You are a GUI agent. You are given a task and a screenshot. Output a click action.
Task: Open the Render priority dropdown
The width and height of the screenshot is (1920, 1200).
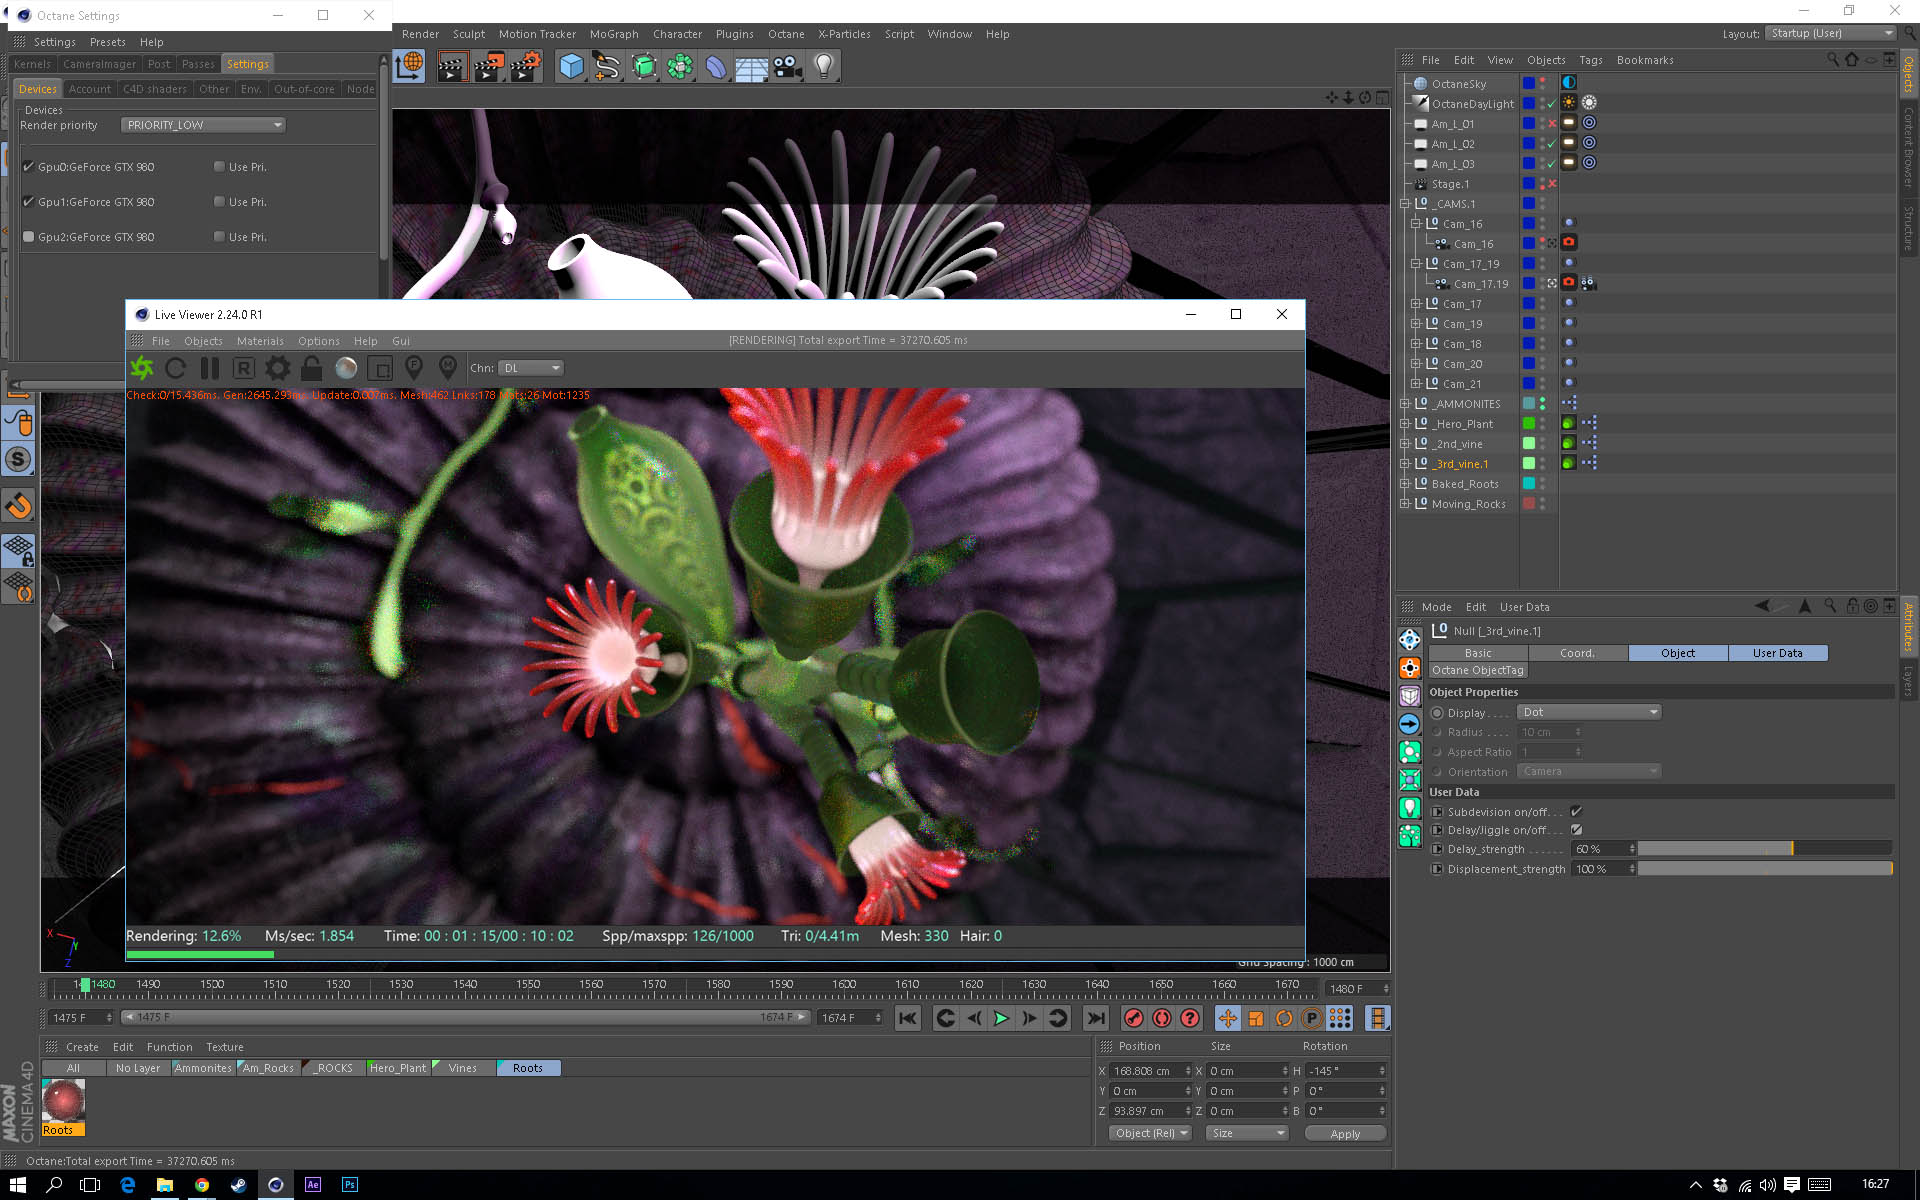(x=204, y=125)
